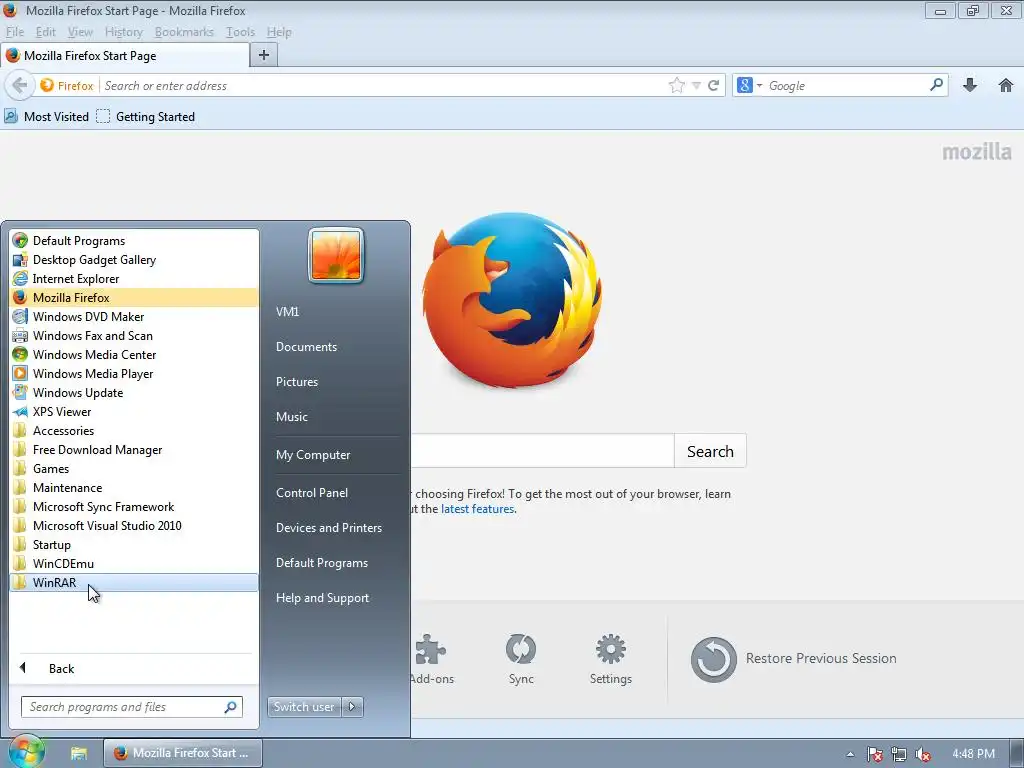This screenshot has width=1024, height=768.
Task: Launch XPS Viewer
Action: click(x=134, y=411)
